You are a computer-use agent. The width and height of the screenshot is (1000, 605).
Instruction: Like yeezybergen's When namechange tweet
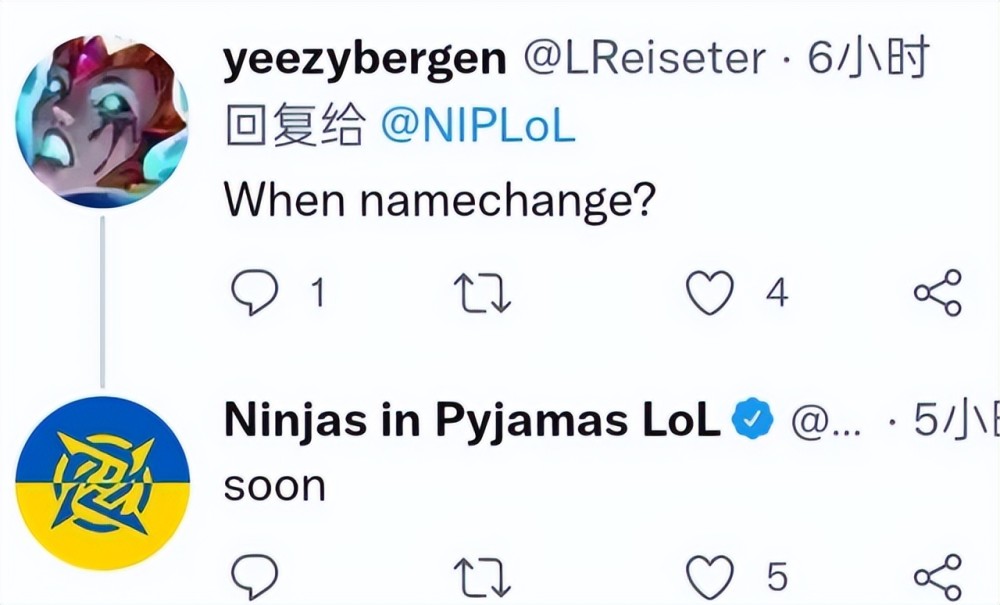coord(709,293)
